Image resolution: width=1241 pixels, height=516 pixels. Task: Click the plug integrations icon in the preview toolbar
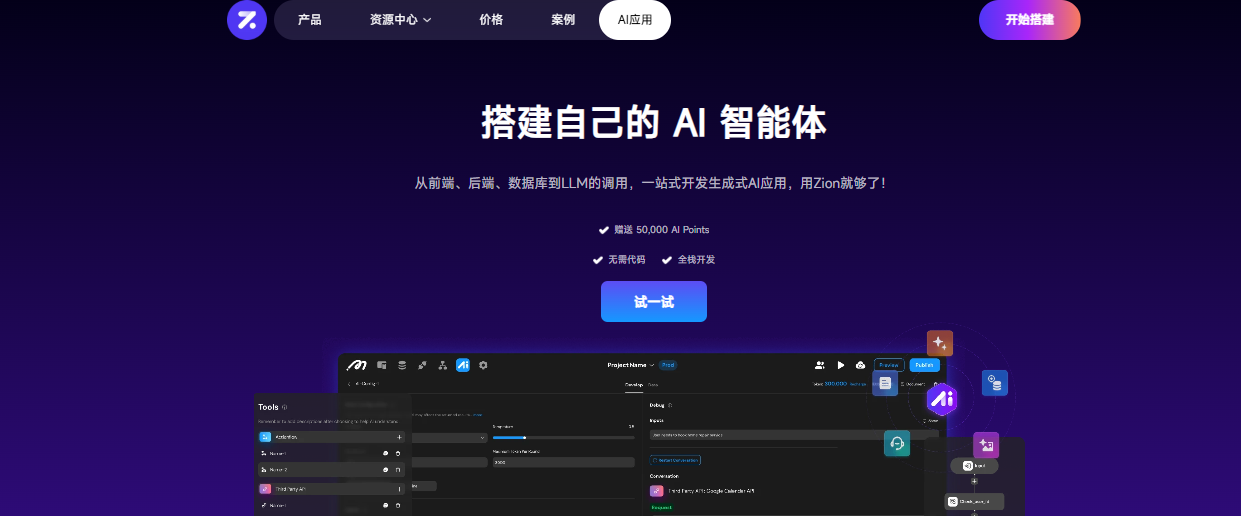pyautogui.click(x=422, y=365)
